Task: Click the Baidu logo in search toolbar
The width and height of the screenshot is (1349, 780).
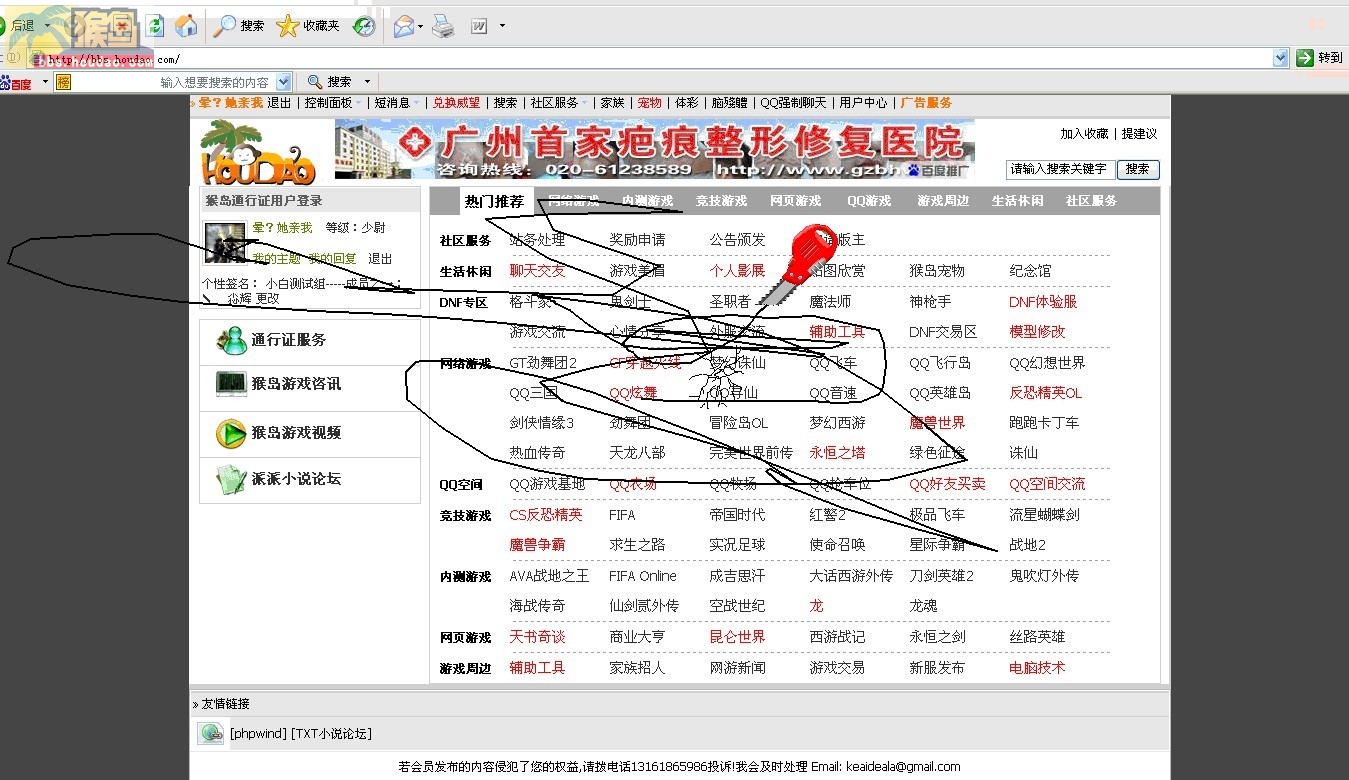Action: (16, 82)
